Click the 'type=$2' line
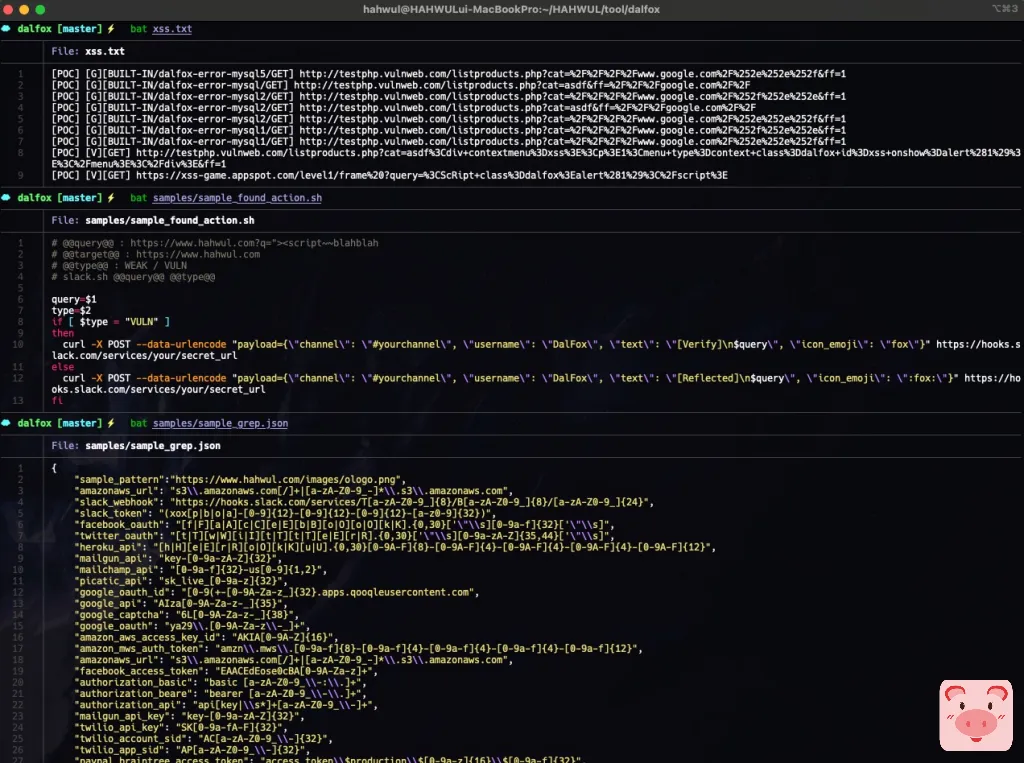The width and height of the screenshot is (1024, 763). (x=71, y=310)
